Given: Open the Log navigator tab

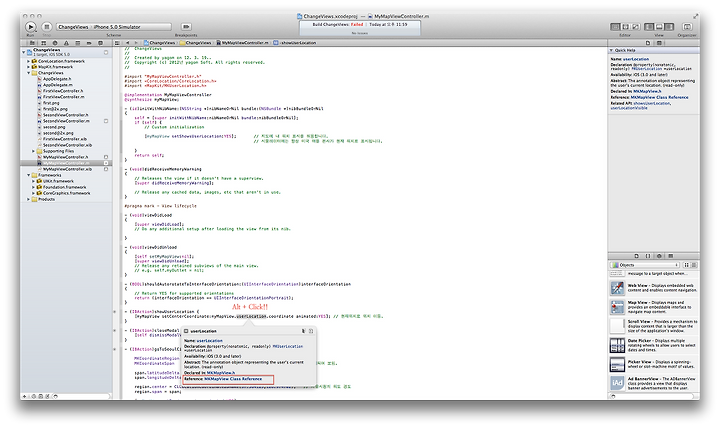Looking at the screenshot, I should click(101, 43).
